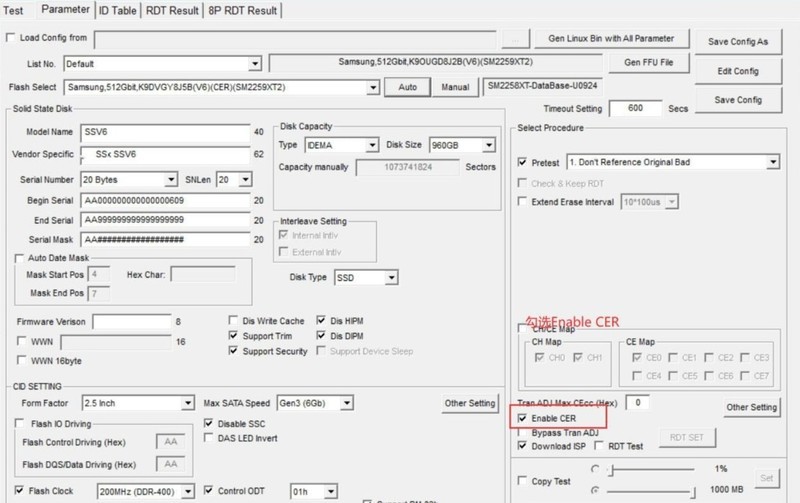Viewport: 800px width, 503px height.
Task: Click the Model Name input field
Action: coord(165,132)
